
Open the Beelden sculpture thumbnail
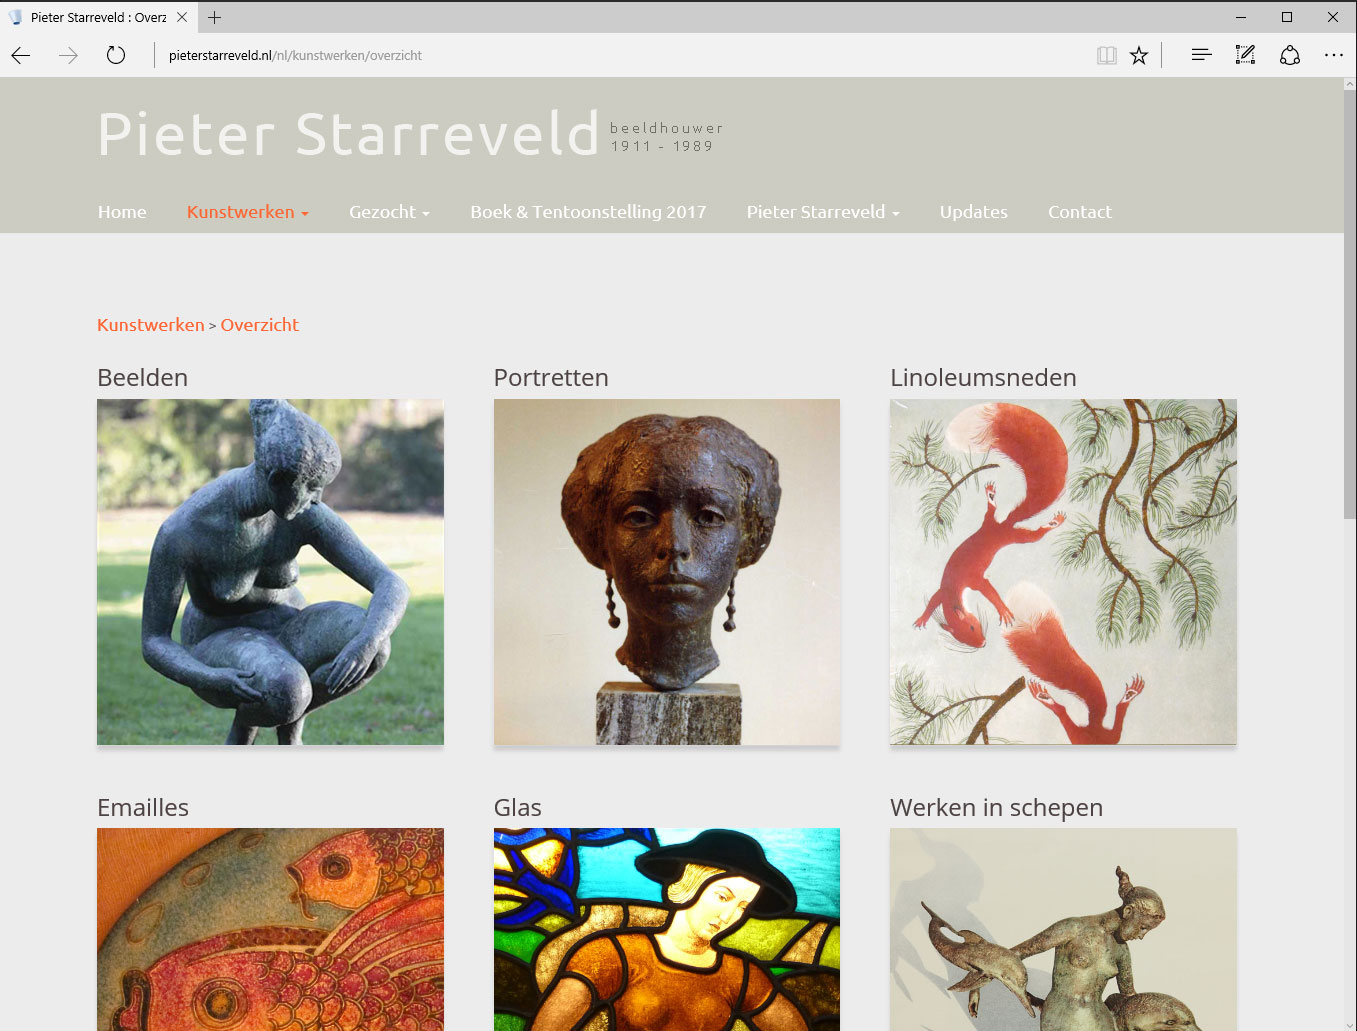pyautogui.click(x=270, y=572)
